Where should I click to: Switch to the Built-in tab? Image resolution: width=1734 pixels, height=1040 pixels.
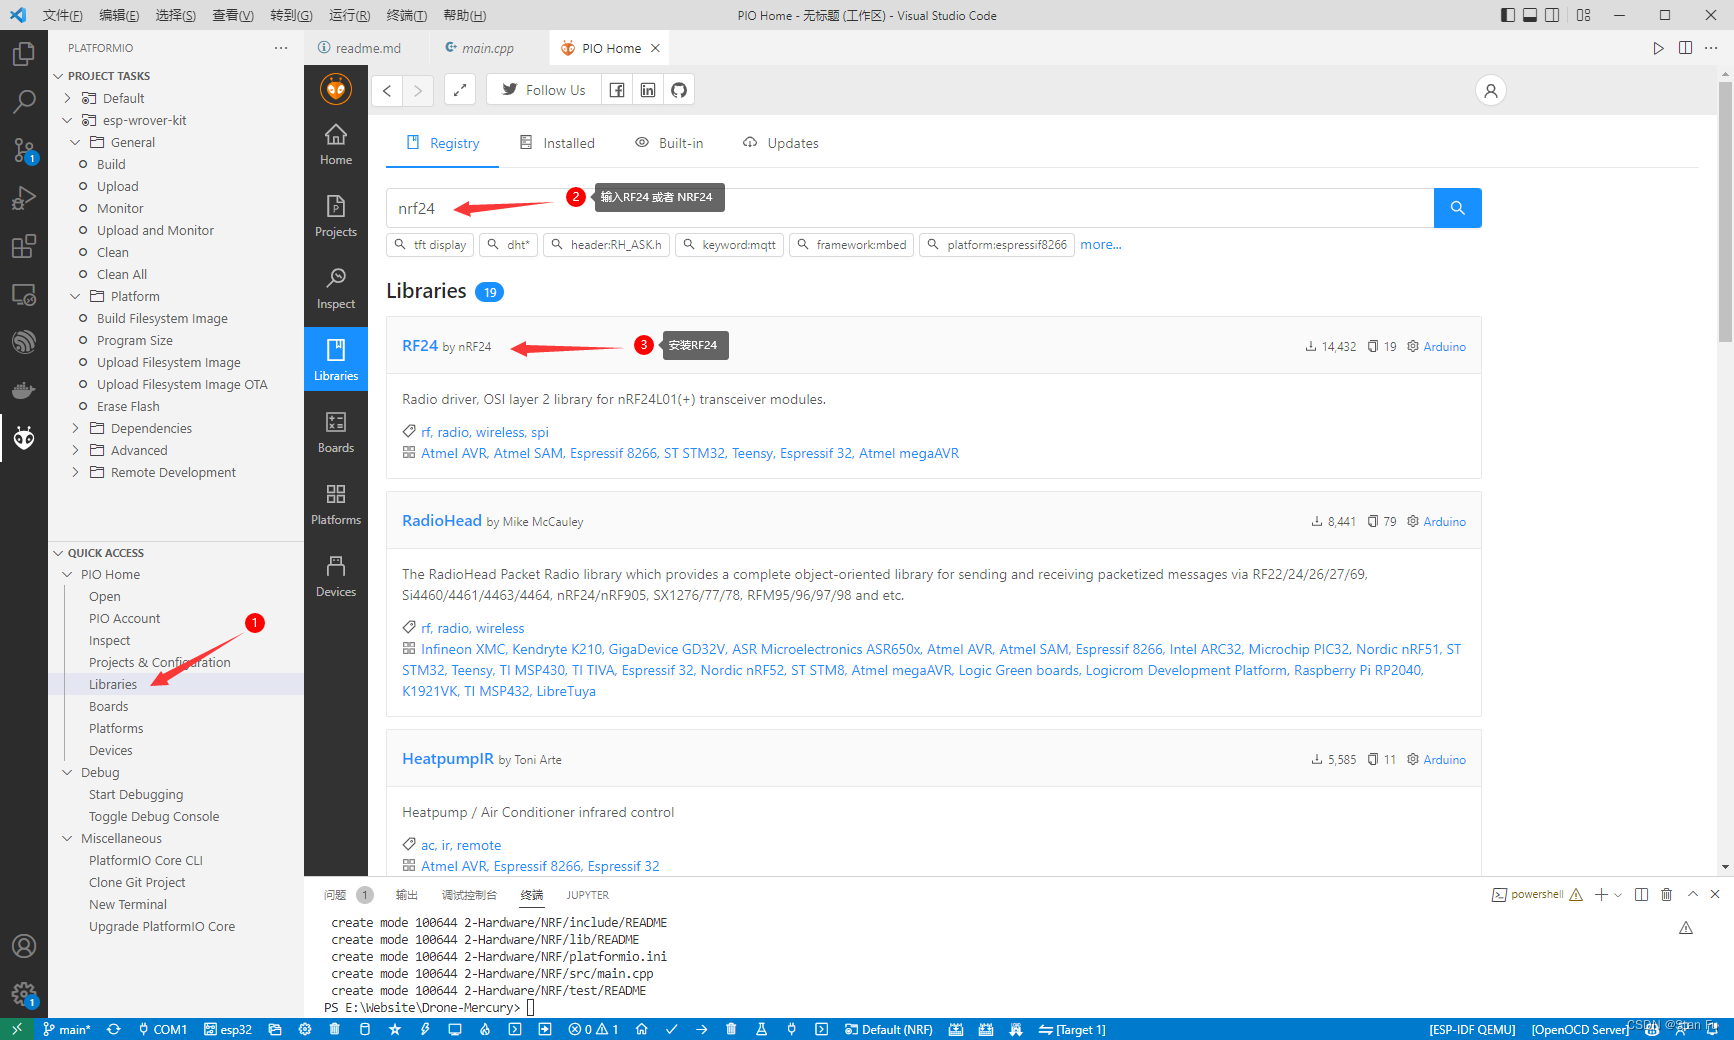(x=669, y=143)
